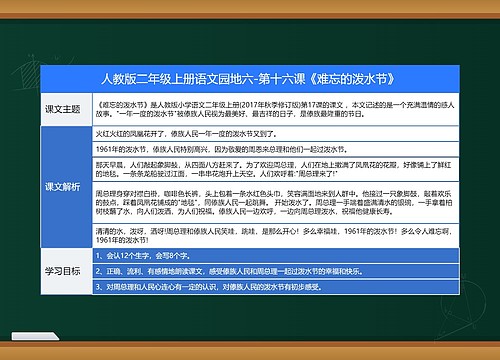
Task: Select goal 3、对周总理和人民心连心有一定的认识
Action: click(x=276, y=287)
